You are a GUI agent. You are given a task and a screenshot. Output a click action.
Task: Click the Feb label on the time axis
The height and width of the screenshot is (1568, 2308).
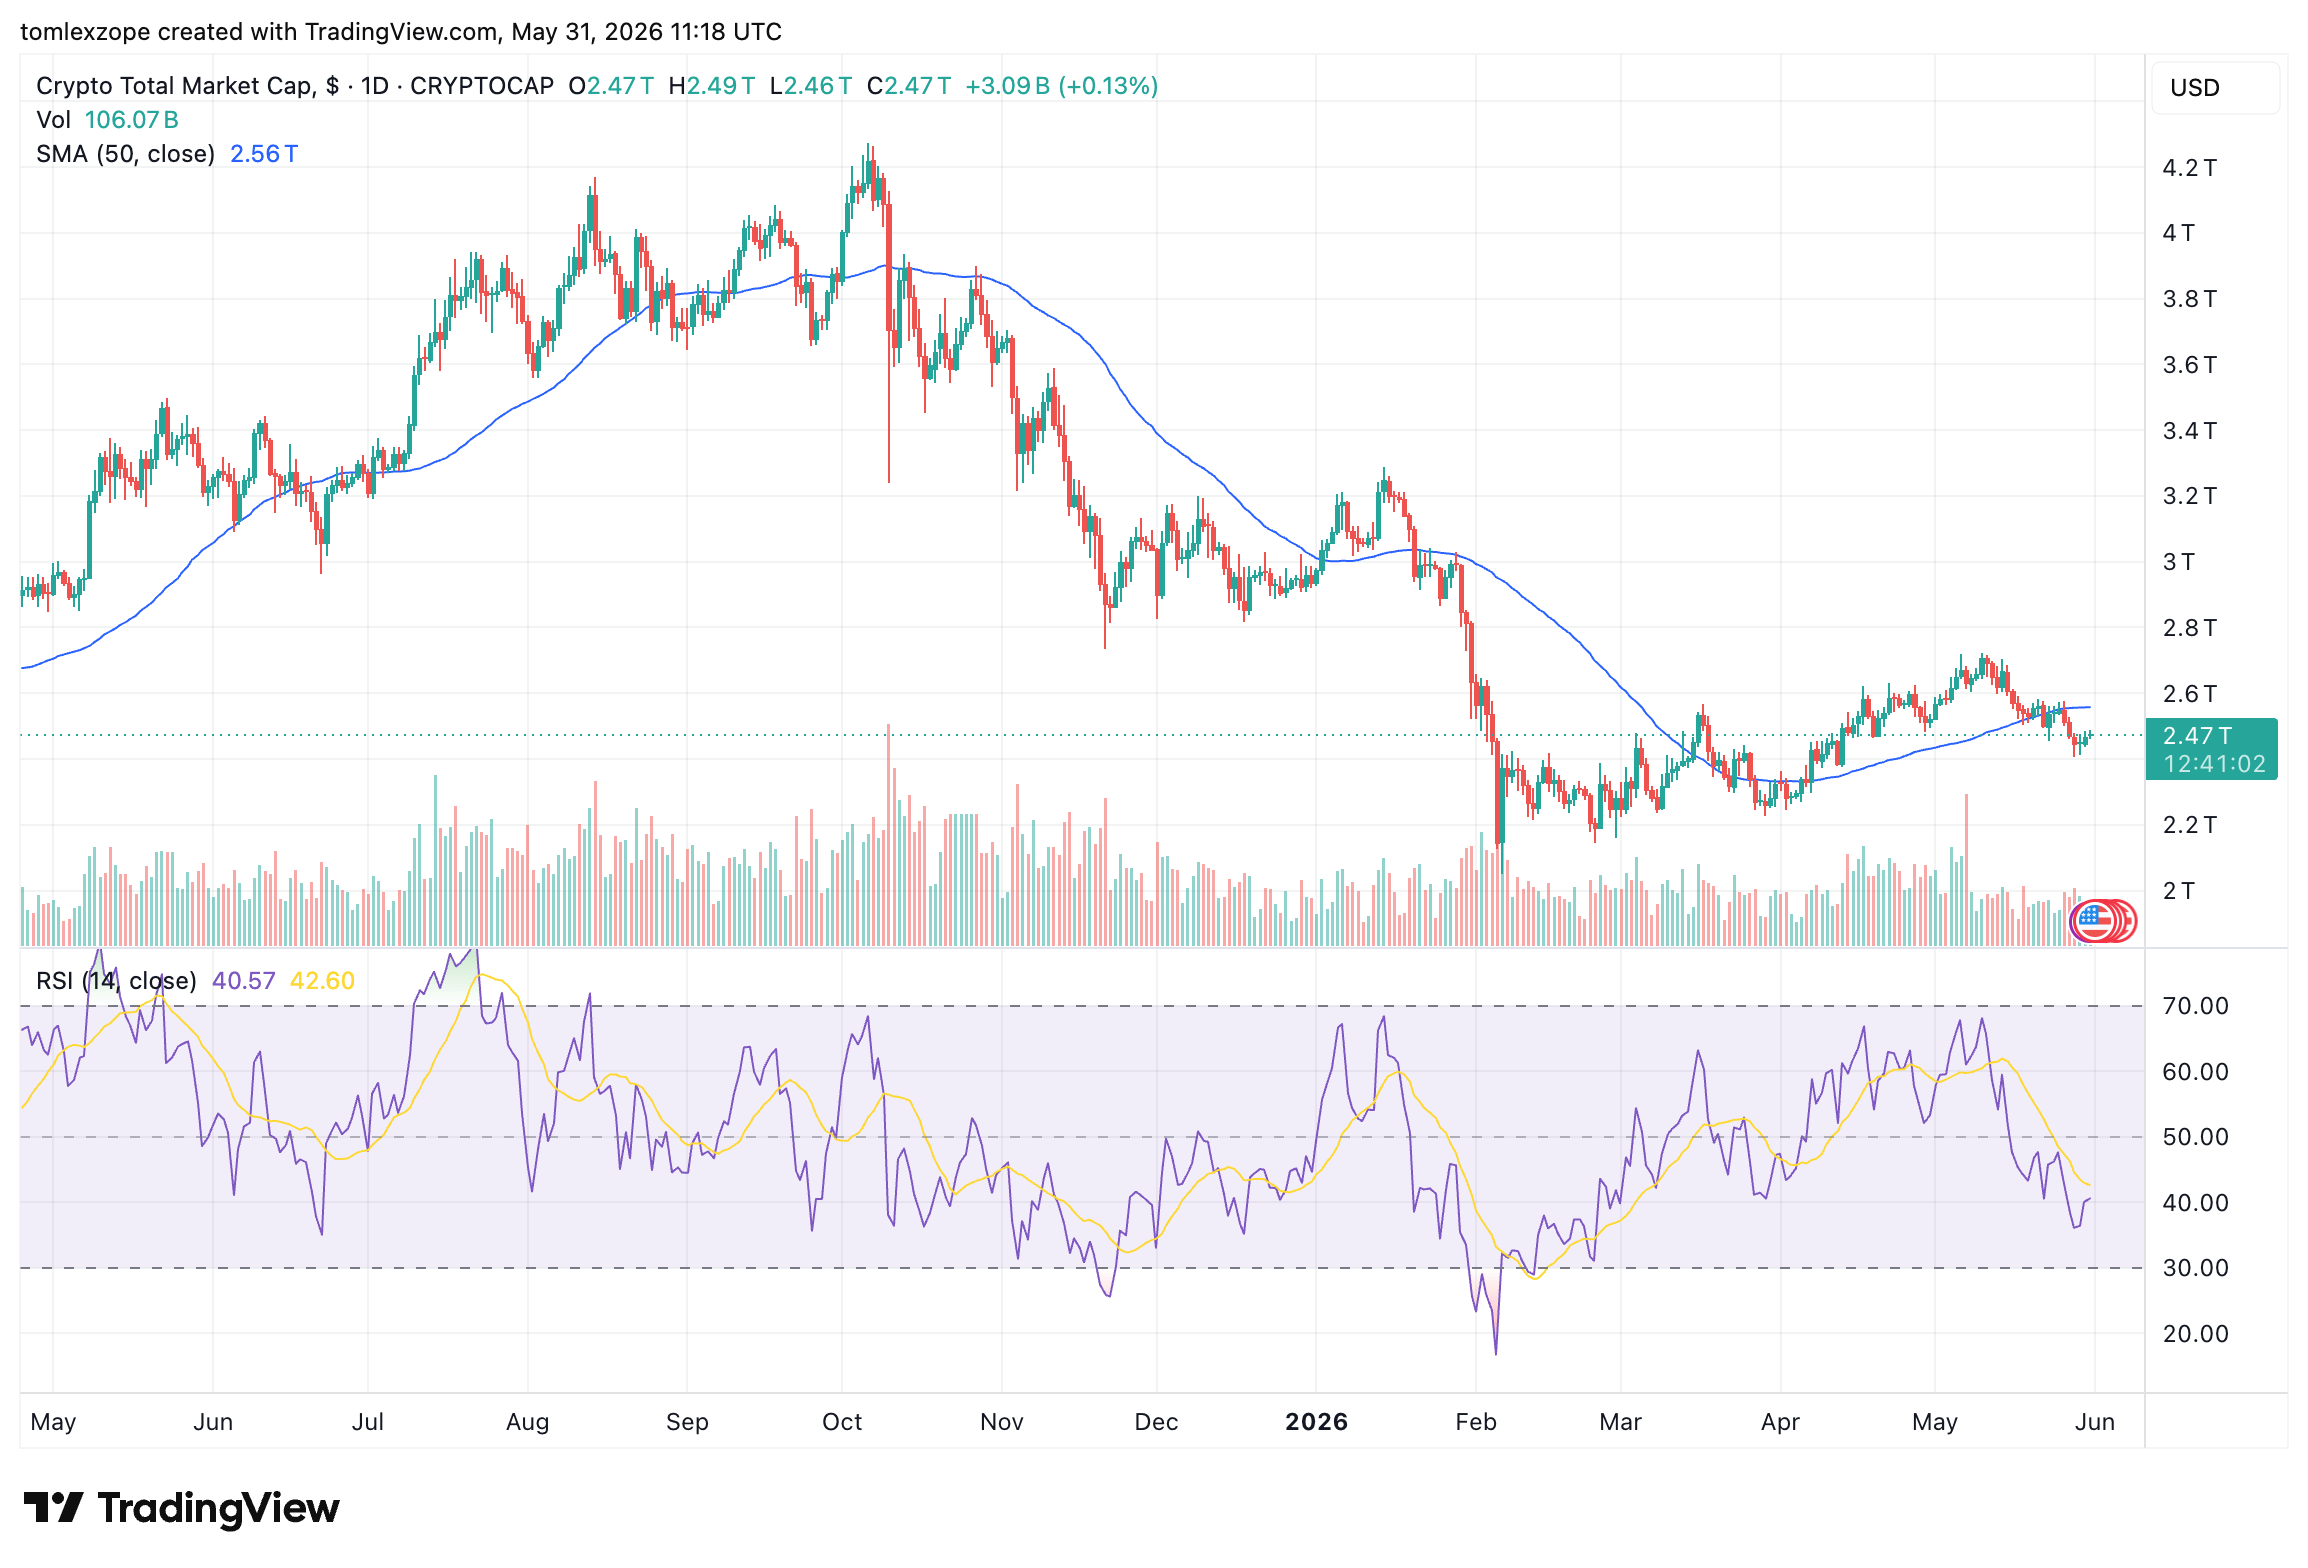pyautogui.click(x=1476, y=1422)
